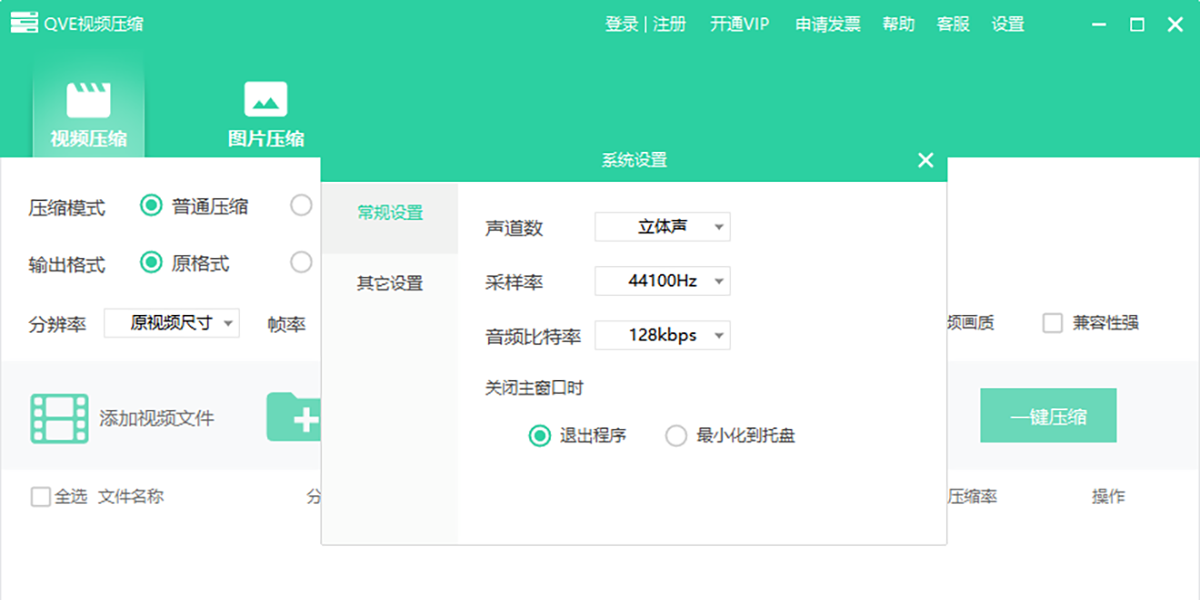Expand the resolution original size dropdown
The width and height of the screenshot is (1200, 600).
pos(172,323)
